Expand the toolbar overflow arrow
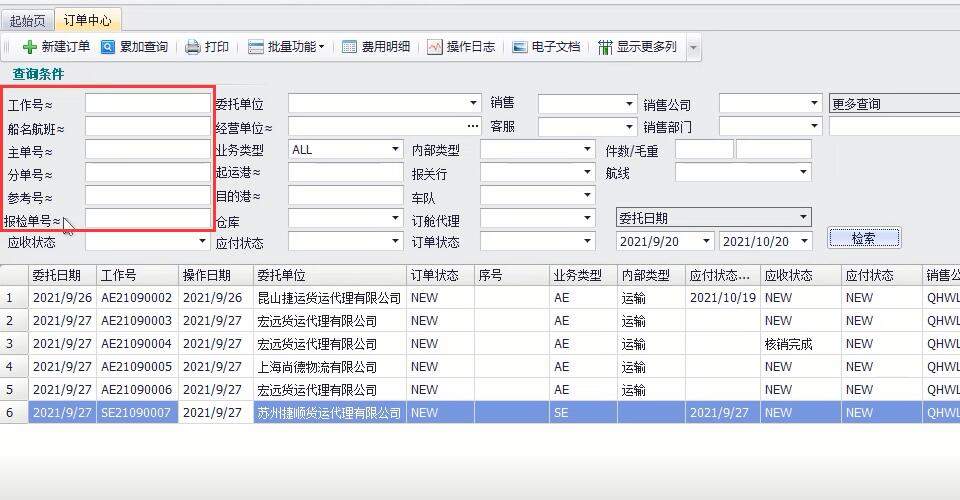The width and height of the screenshot is (960, 500). [x=693, y=48]
